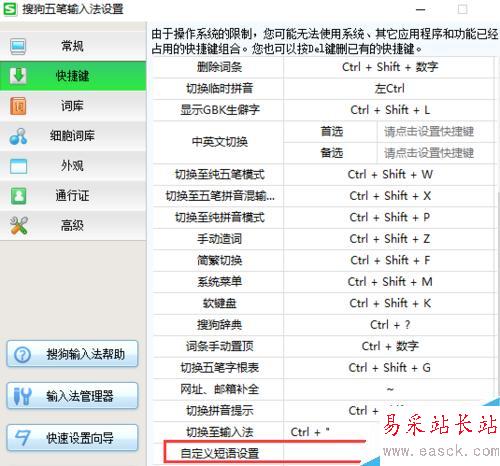500x466 pixels.
Task: Click the 手动造词 label
Action: [219, 239]
